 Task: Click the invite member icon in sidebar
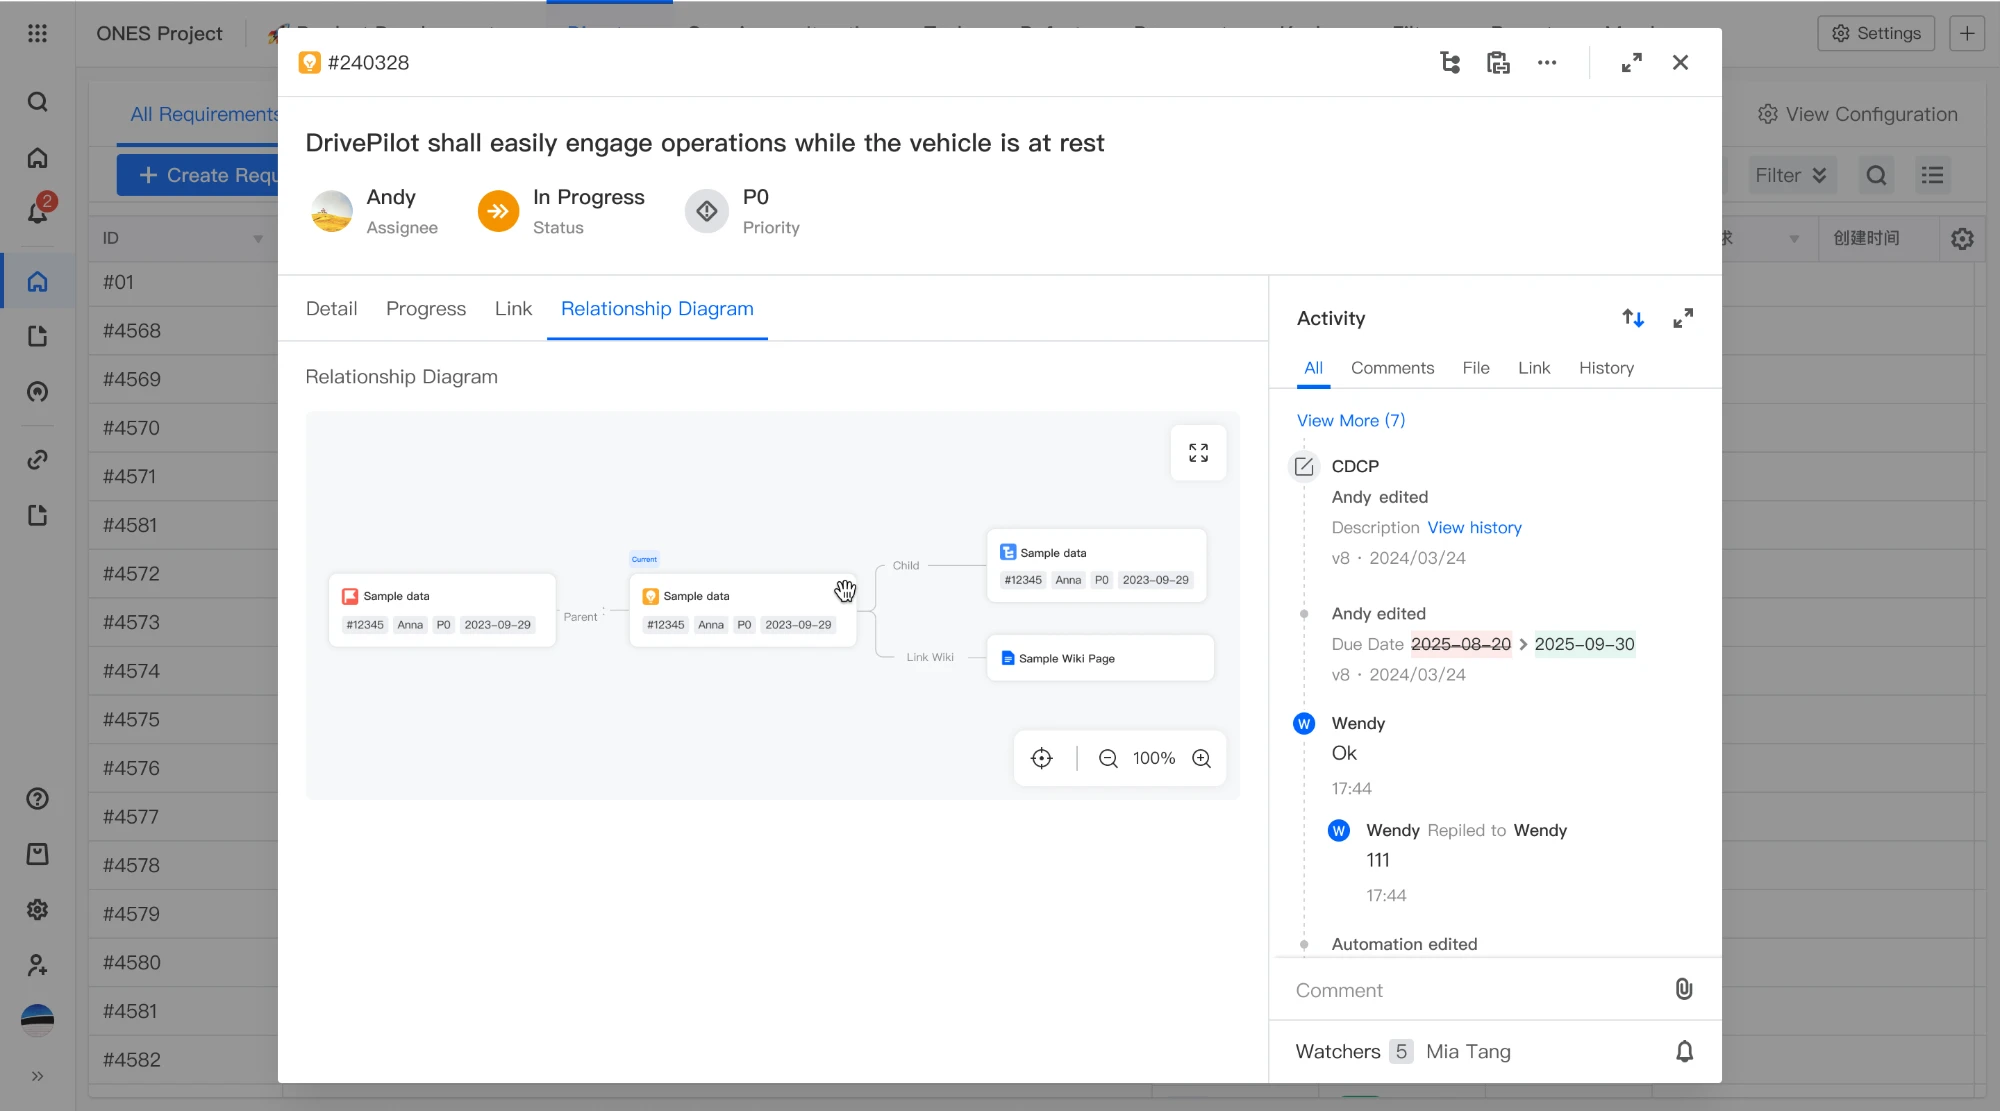pos(37,965)
